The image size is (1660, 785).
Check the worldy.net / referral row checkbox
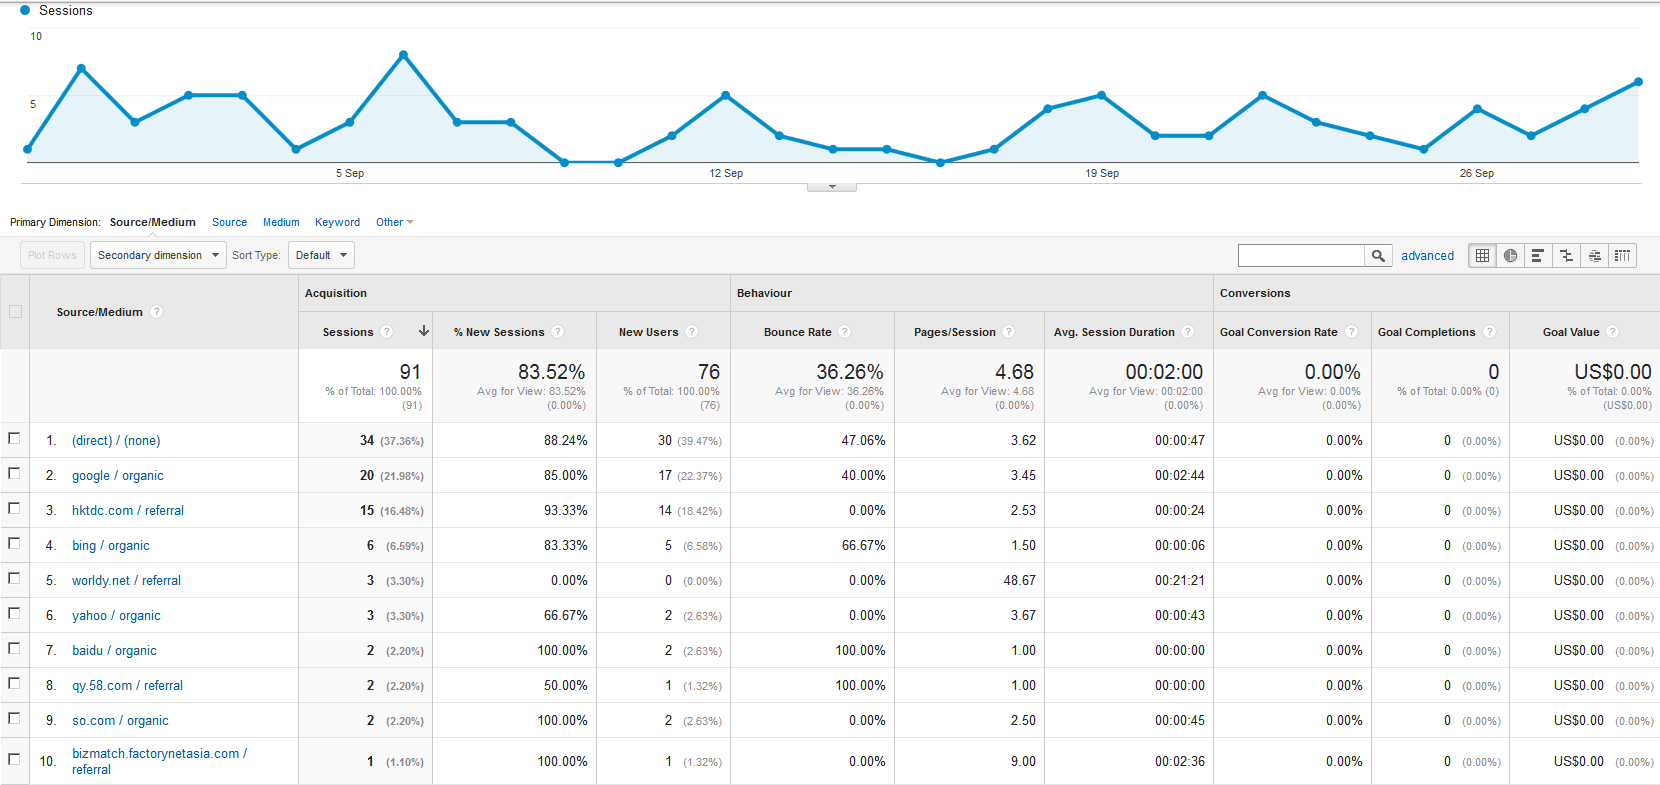click(14, 578)
